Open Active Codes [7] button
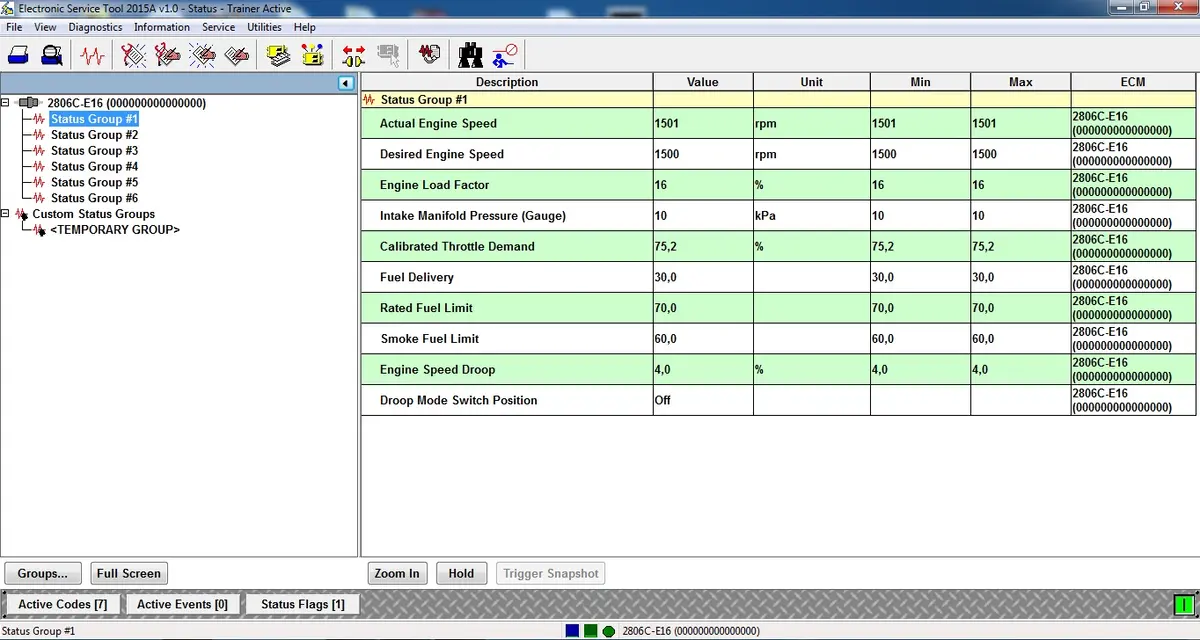Screen dimensions: 1200x640 point(63,604)
